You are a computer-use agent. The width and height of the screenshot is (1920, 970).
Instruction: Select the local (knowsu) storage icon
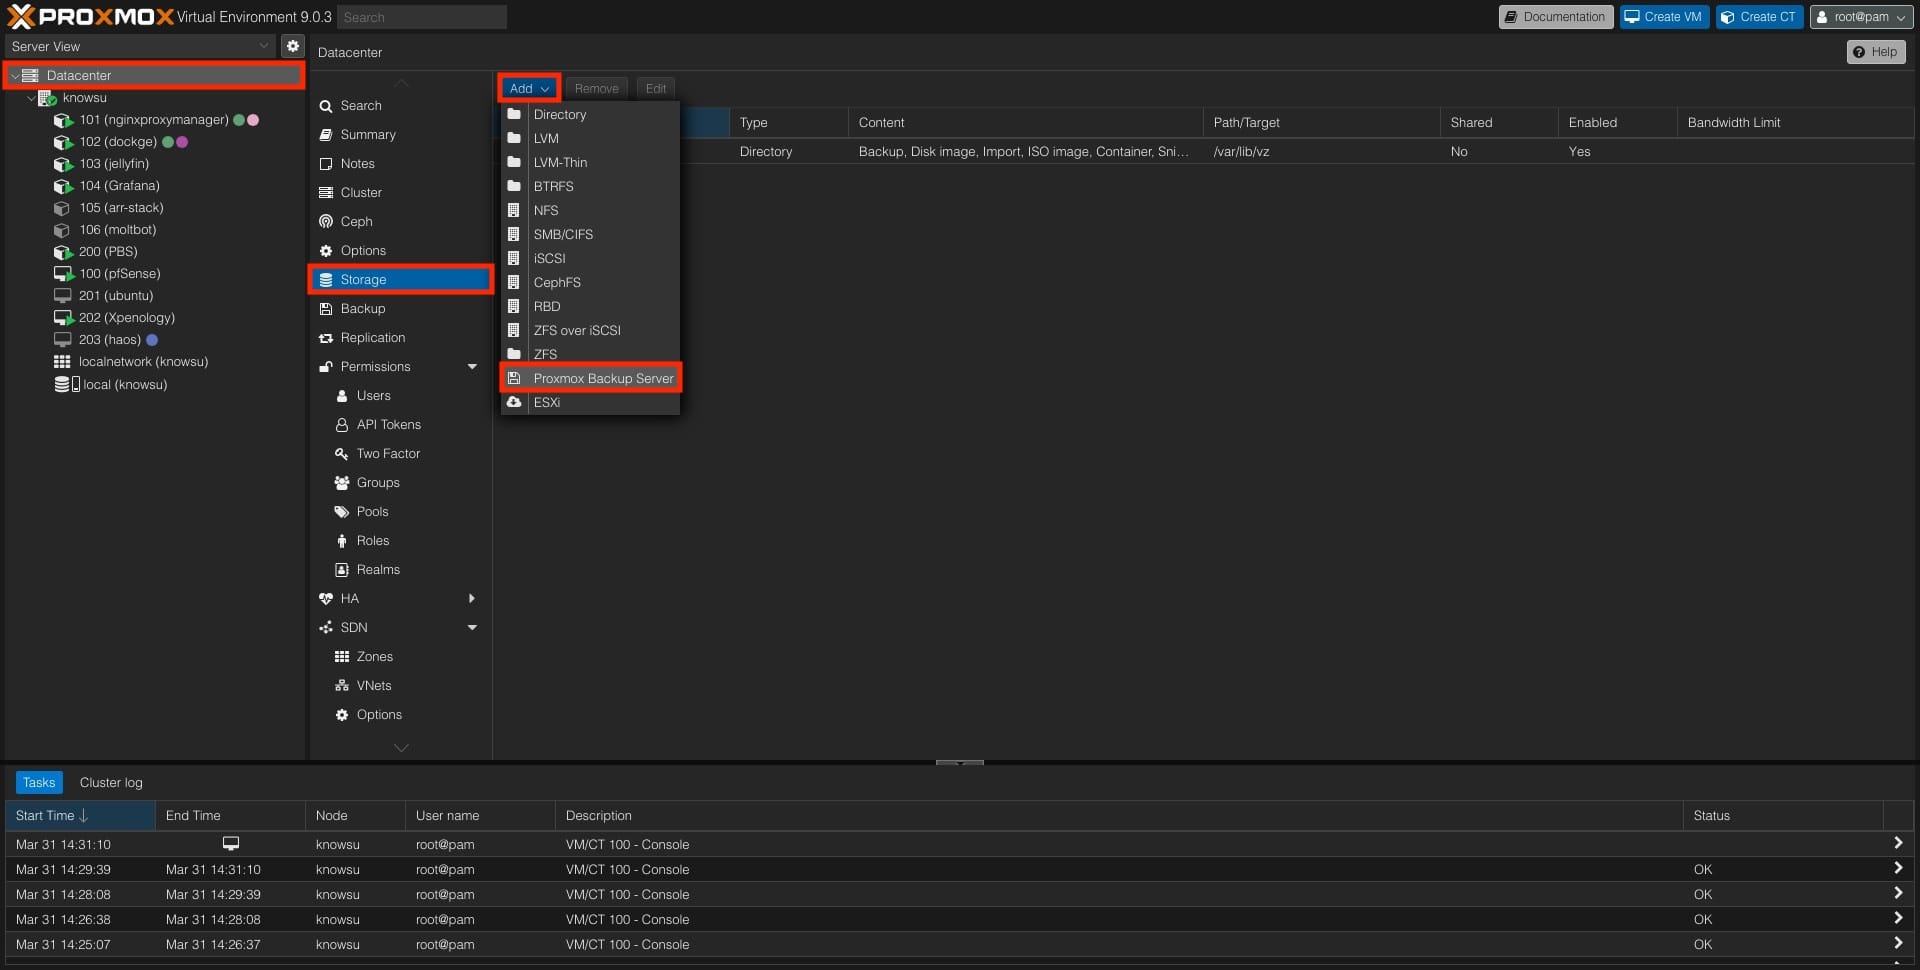click(66, 385)
